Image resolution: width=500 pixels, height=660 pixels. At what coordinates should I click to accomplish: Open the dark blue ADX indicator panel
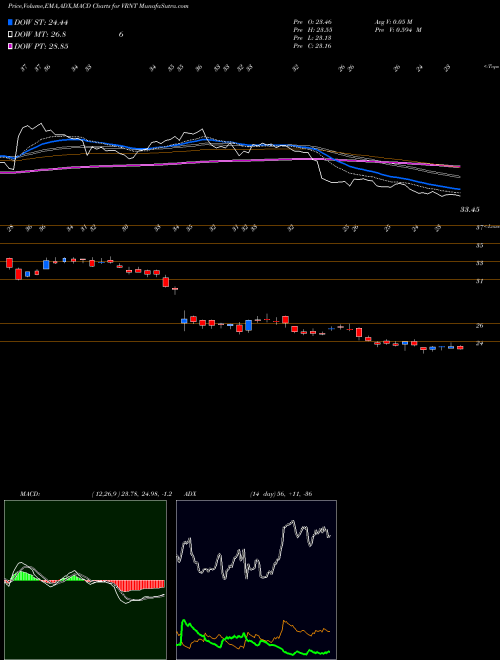click(x=256, y=580)
